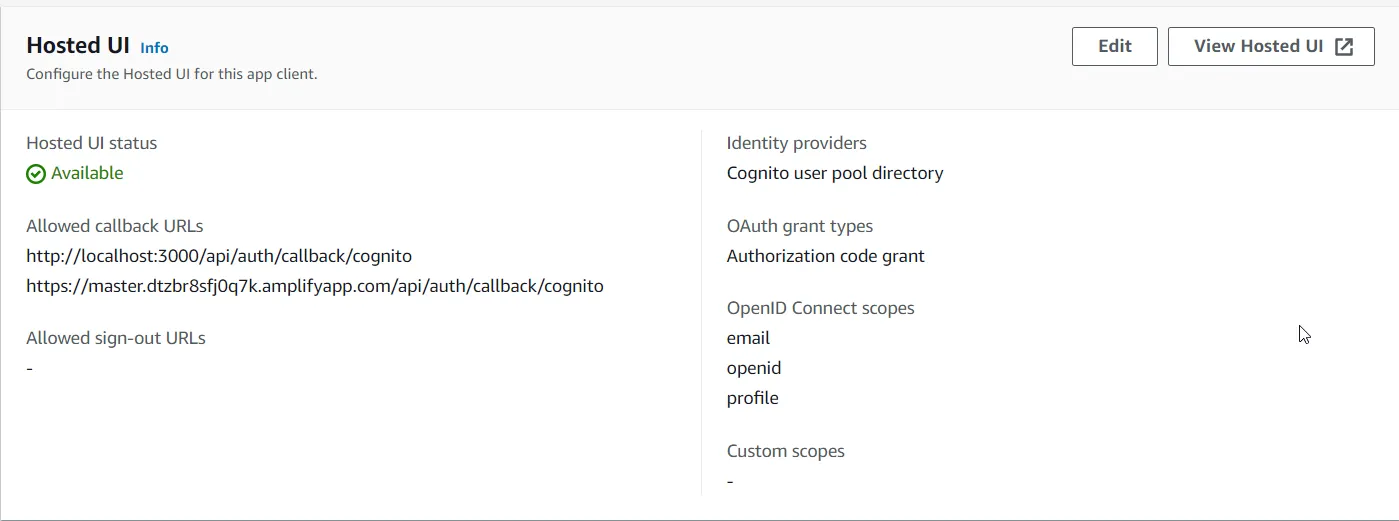Click the external link icon on View Hosted UI
Screen dimensions: 1399x521
(x=1344, y=47)
